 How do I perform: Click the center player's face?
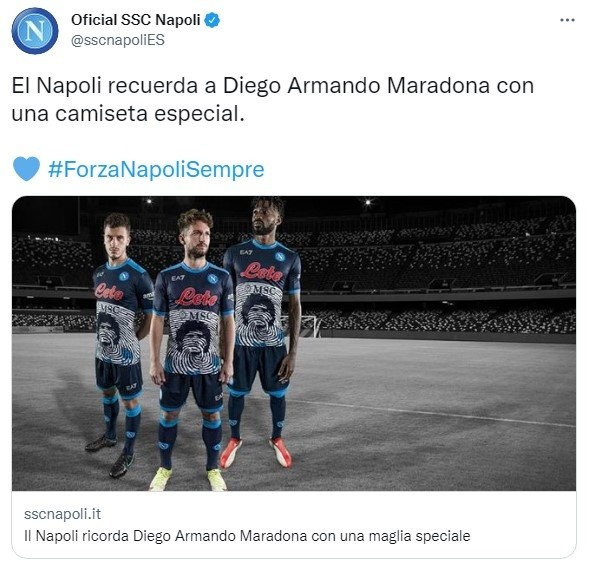196,235
